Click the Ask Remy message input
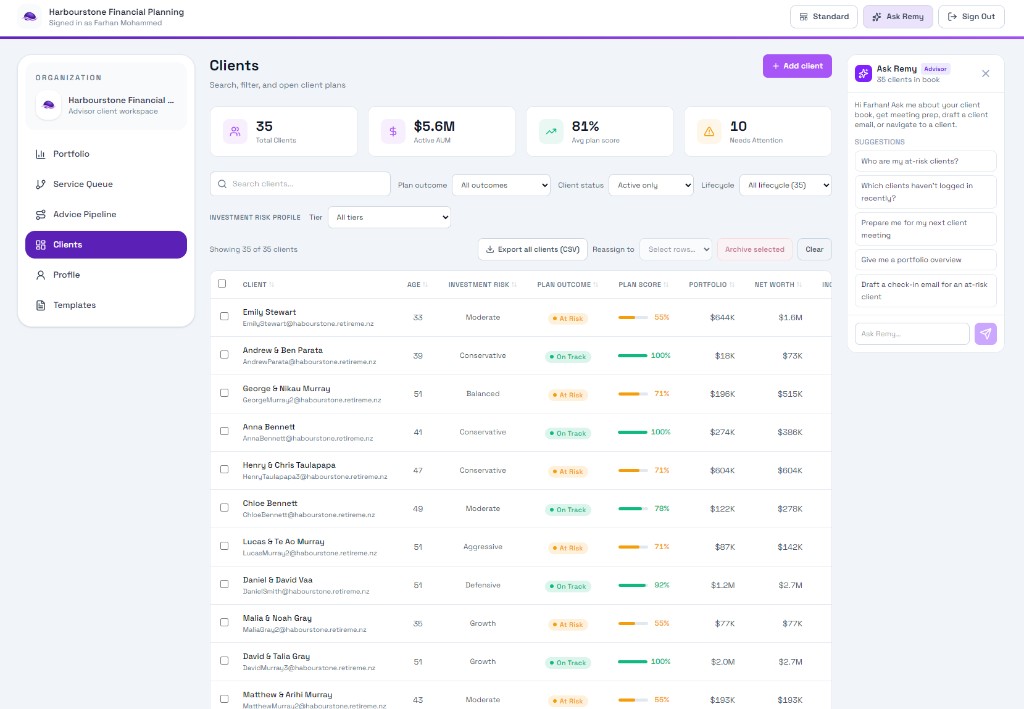 [912, 334]
